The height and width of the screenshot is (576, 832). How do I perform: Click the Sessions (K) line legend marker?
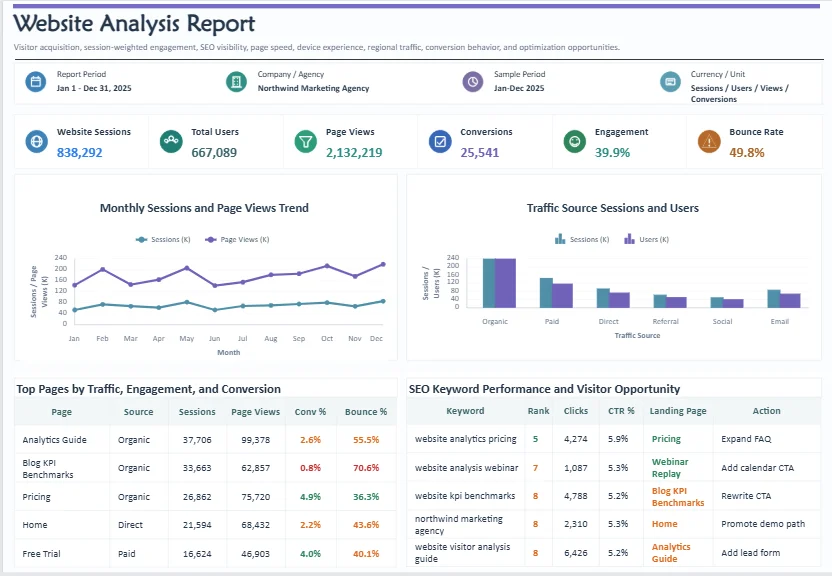click(141, 240)
